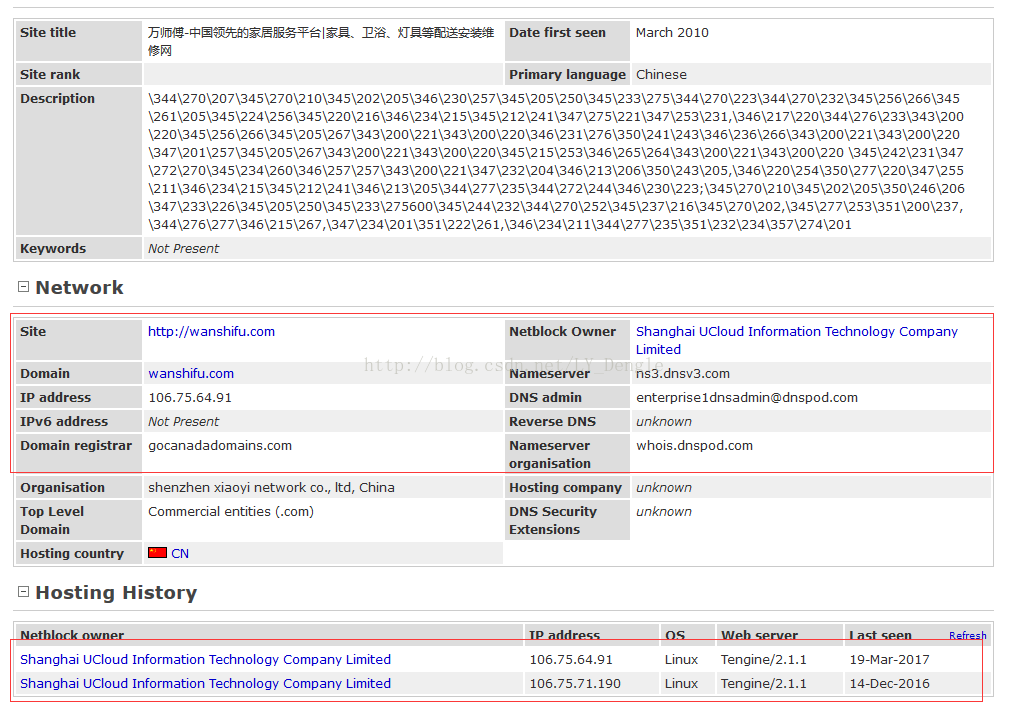This screenshot has width=1009, height=708.
Task: Open Shanghai UCloud link for 106.75.64.91 row
Action: [x=205, y=659]
